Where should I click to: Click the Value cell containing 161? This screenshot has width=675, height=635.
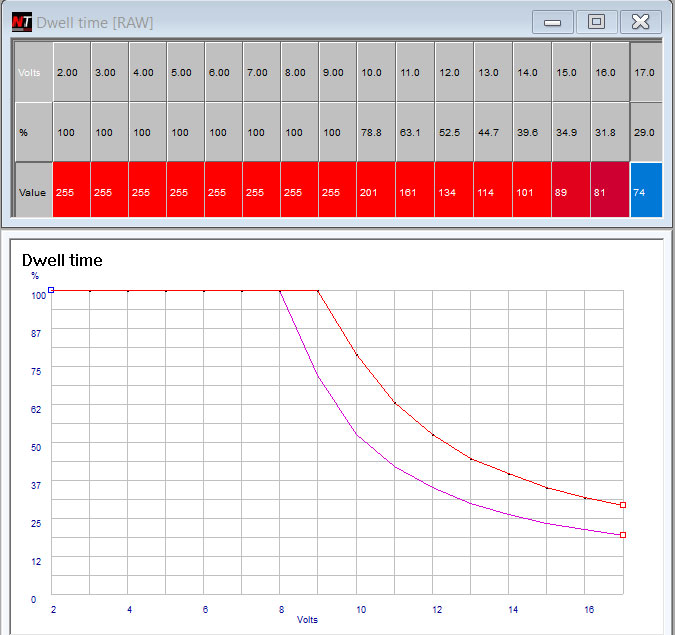414,192
